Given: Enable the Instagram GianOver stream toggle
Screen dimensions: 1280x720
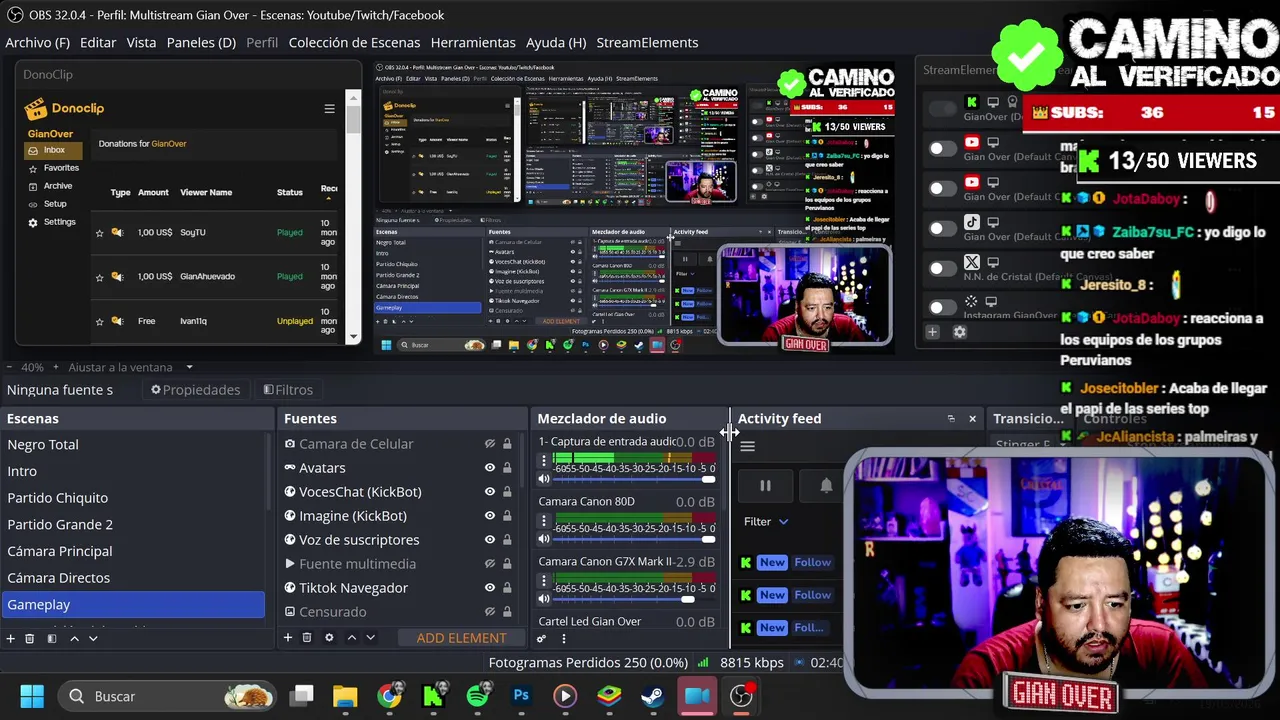Looking at the screenshot, I should pos(942,308).
